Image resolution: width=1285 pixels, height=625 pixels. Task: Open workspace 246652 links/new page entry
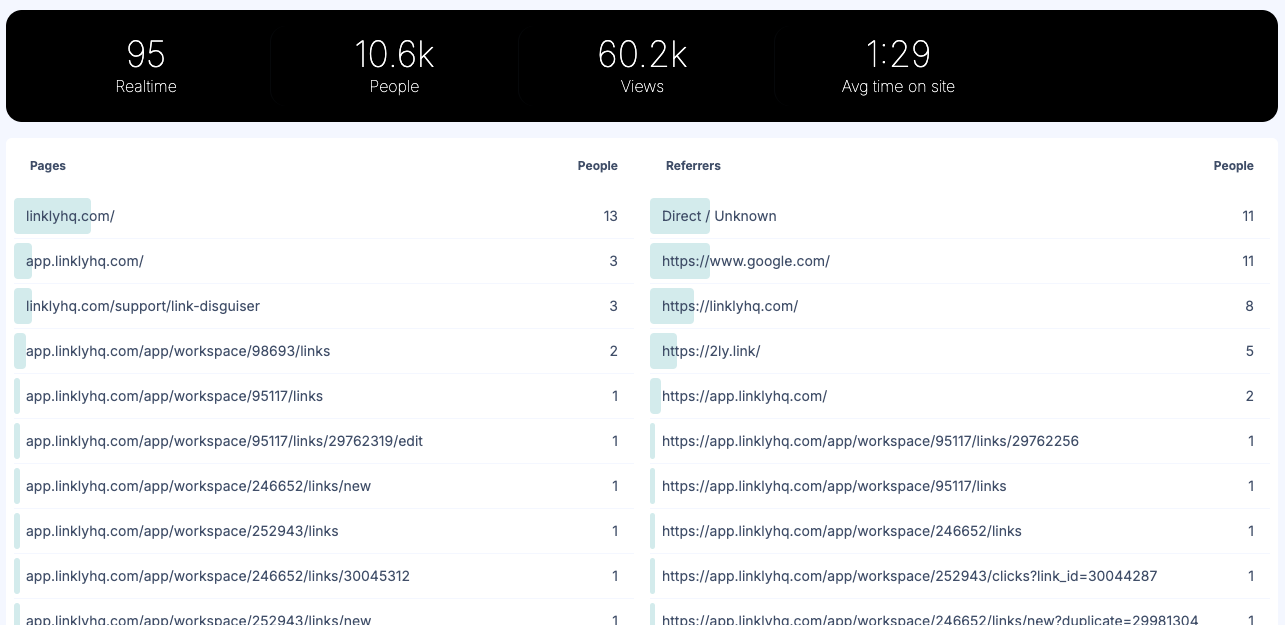coord(196,486)
